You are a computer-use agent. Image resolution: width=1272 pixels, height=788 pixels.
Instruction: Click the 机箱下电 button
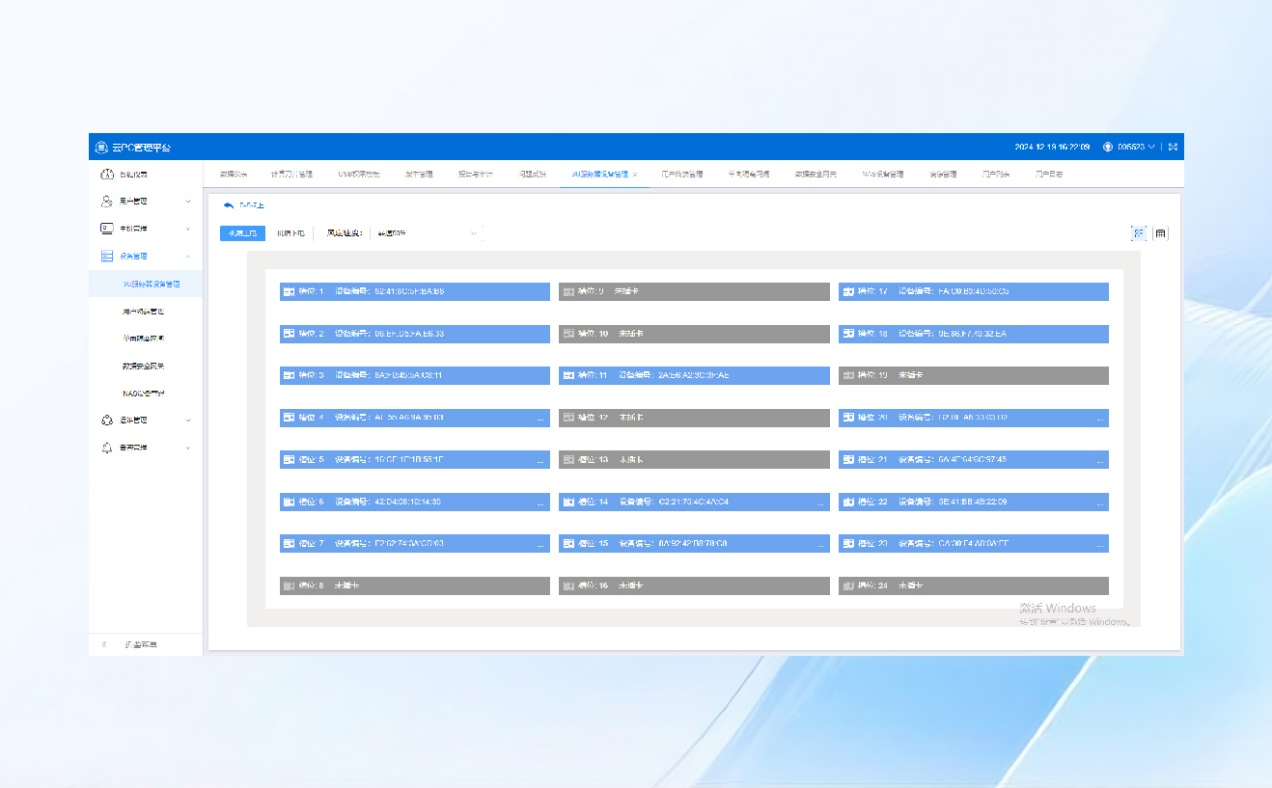coord(291,233)
